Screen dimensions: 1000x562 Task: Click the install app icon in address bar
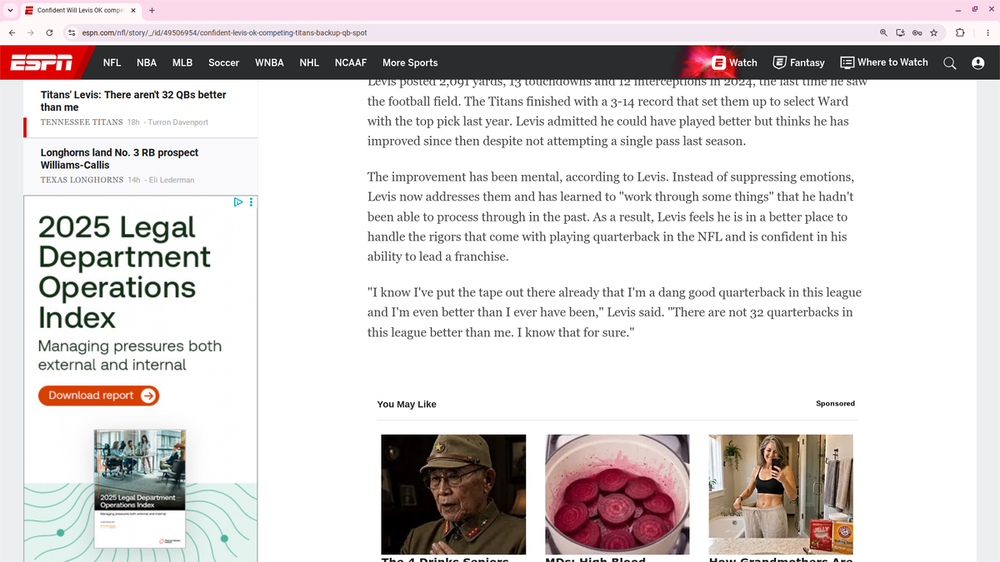900,33
